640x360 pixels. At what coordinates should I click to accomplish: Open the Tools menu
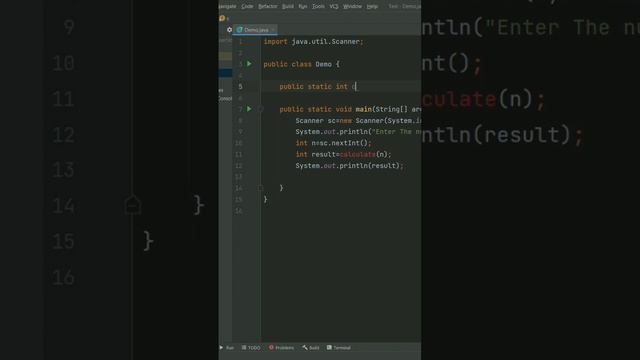[318, 7]
